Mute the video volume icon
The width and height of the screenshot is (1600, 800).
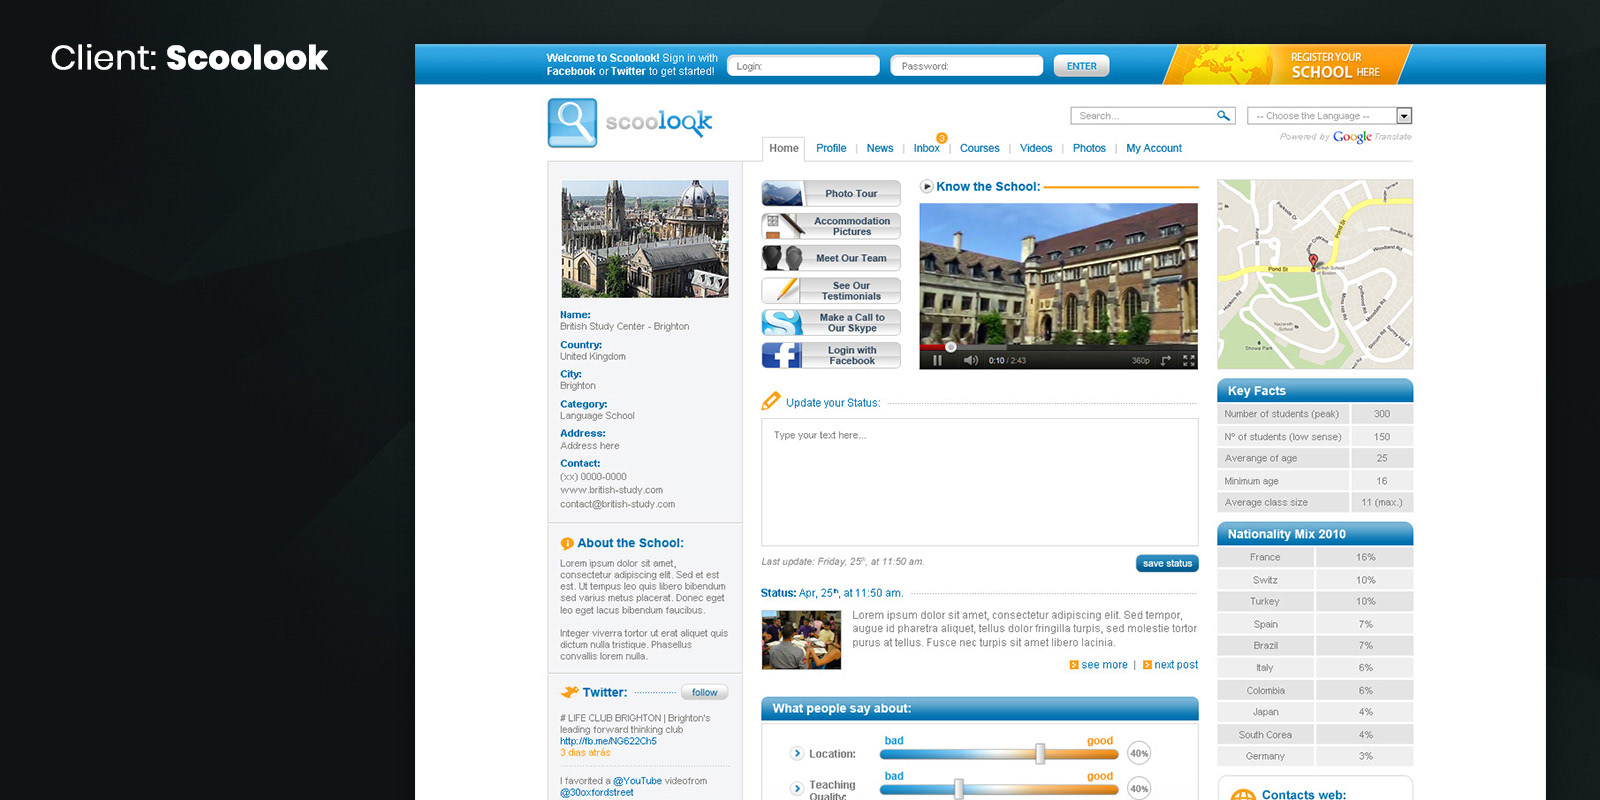[x=970, y=360]
